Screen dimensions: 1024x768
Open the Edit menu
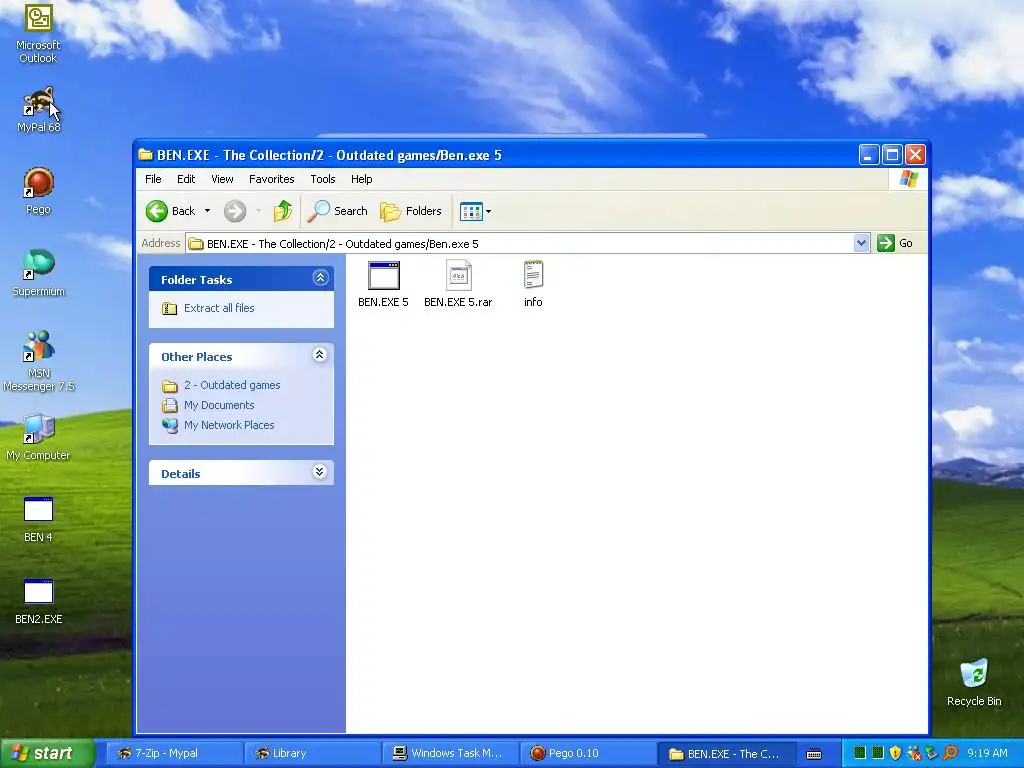tap(186, 179)
